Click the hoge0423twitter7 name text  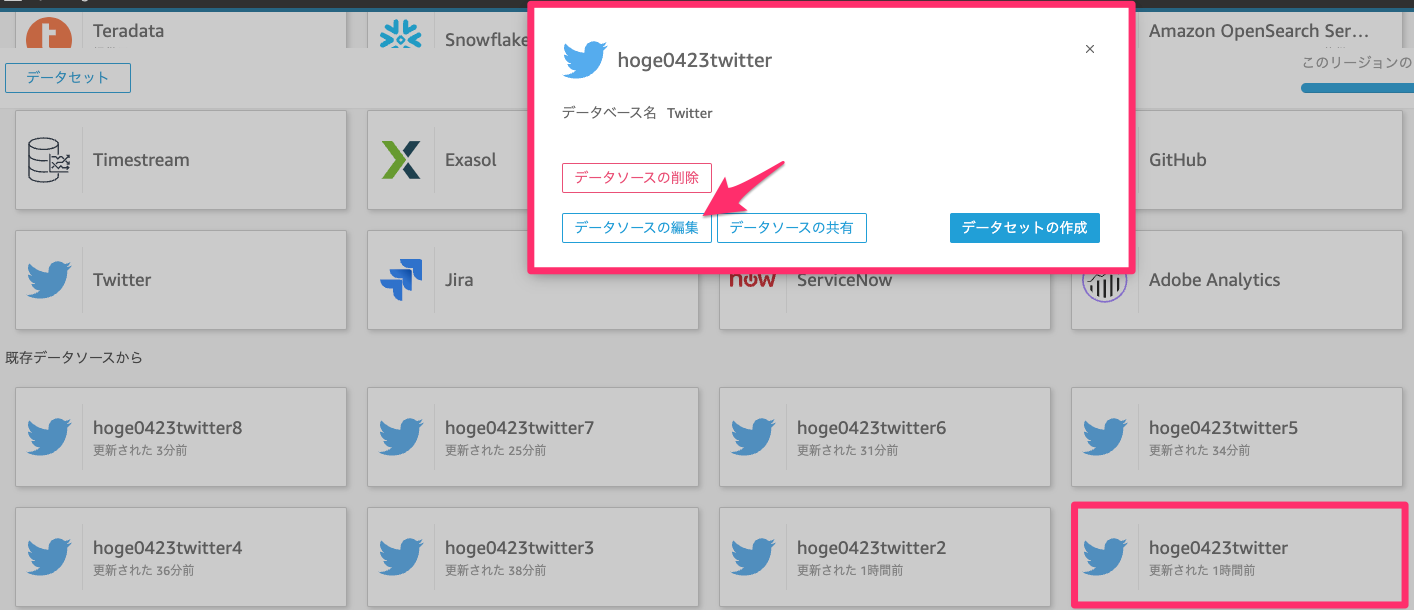pyautogui.click(x=520, y=428)
